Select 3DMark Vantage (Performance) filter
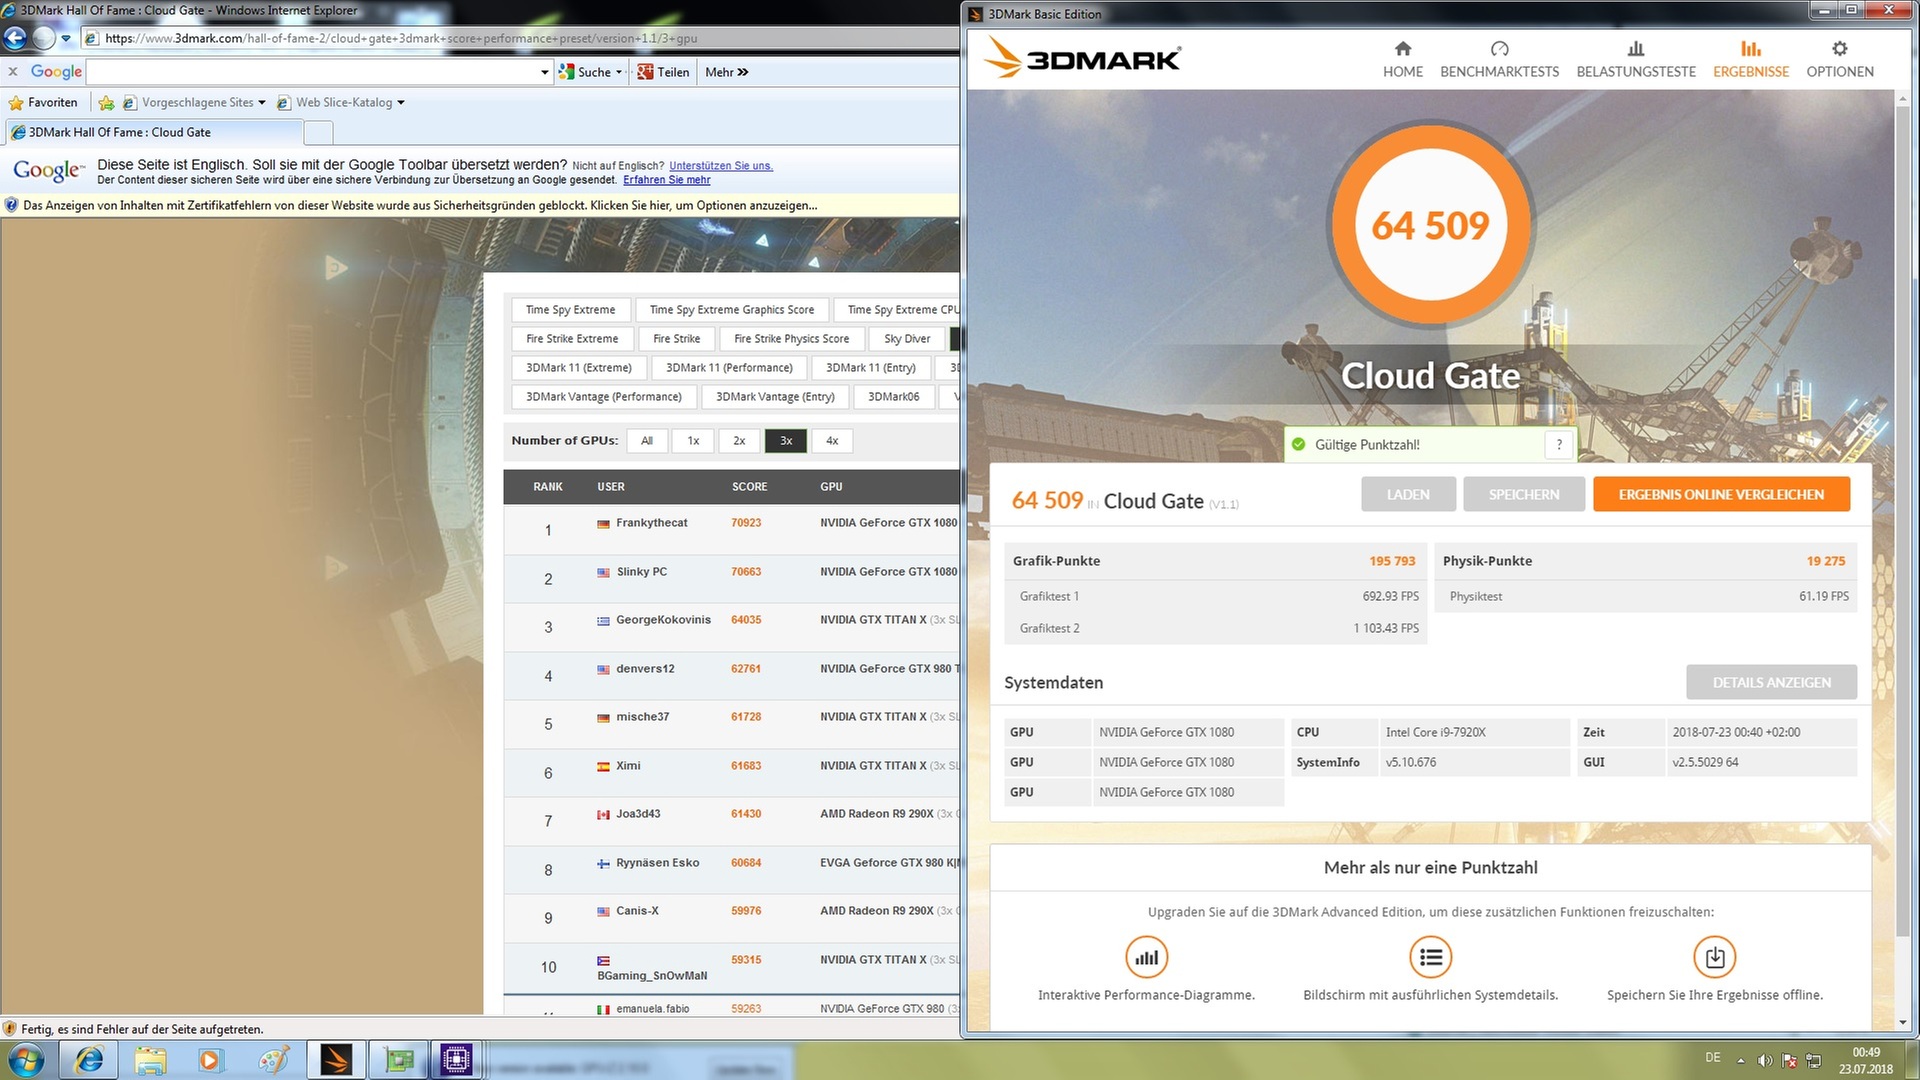Image resolution: width=1920 pixels, height=1080 pixels. 603,397
